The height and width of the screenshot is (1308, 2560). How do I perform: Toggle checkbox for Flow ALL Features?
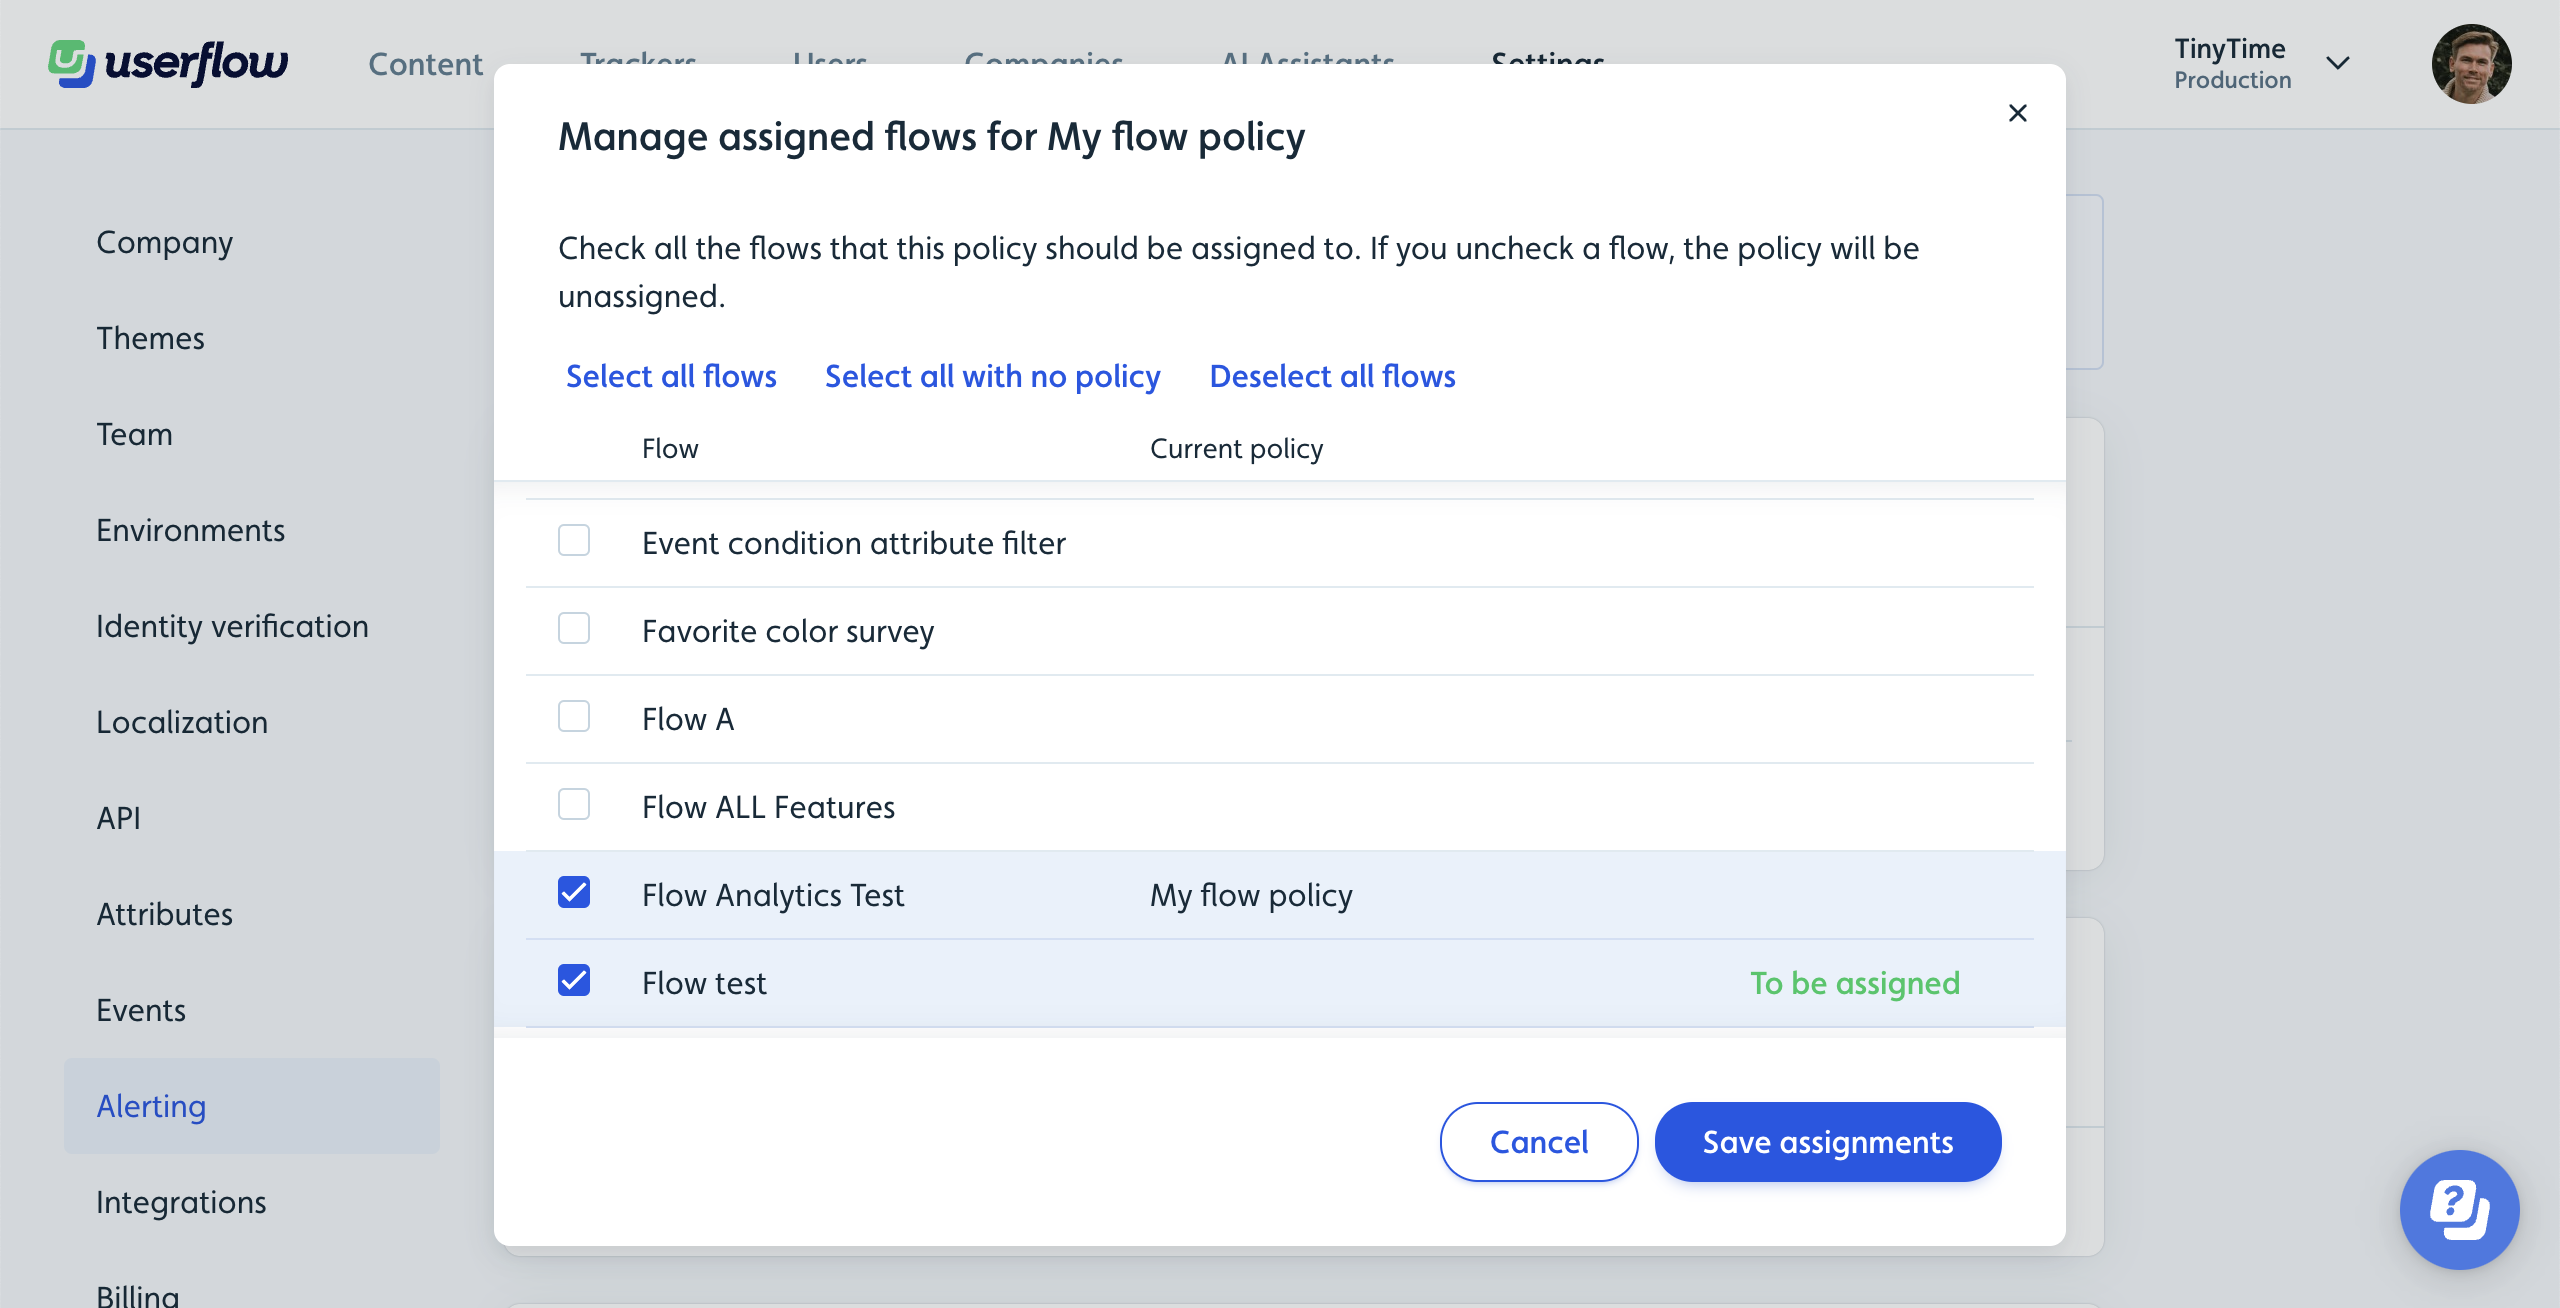click(x=574, y=806)
